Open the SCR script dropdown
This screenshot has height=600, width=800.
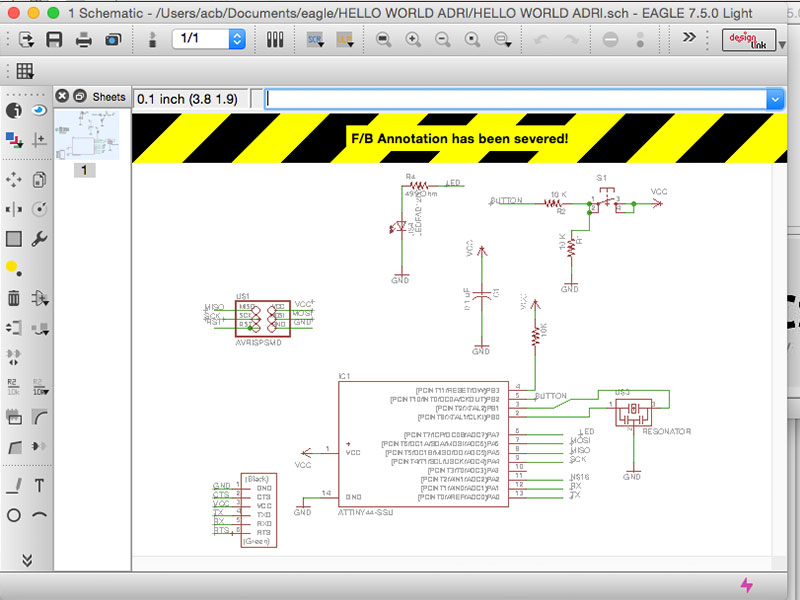point(315,39)
